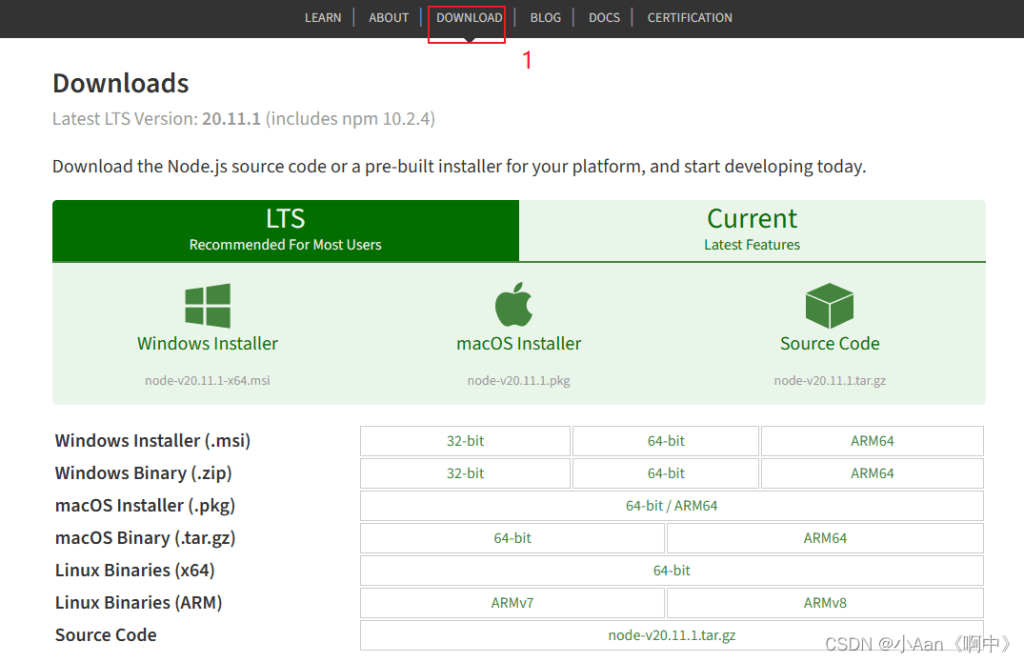Download Linux Binaries x64 64-bit

click(x=671, y=570)
